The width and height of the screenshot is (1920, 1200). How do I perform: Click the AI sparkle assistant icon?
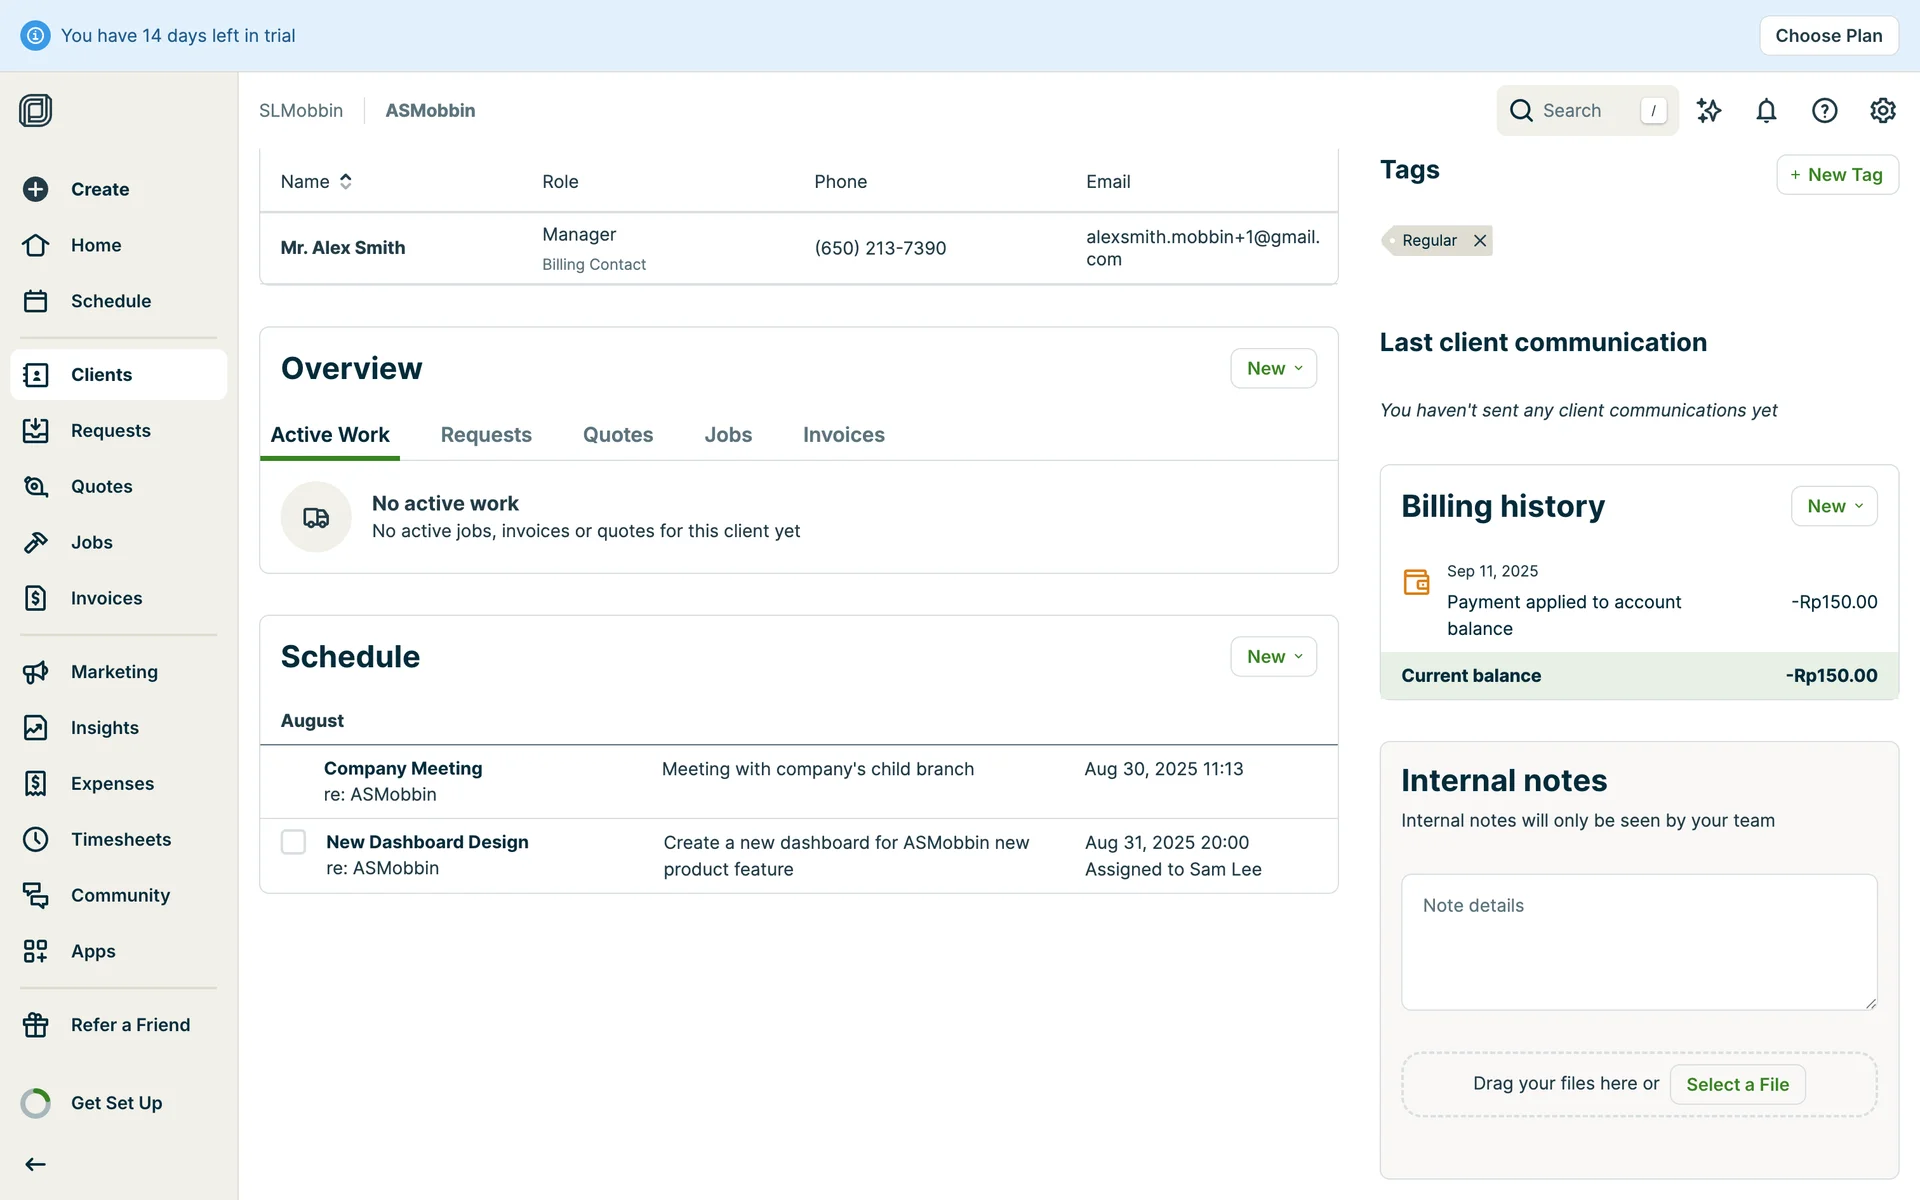pos(1709,111)
